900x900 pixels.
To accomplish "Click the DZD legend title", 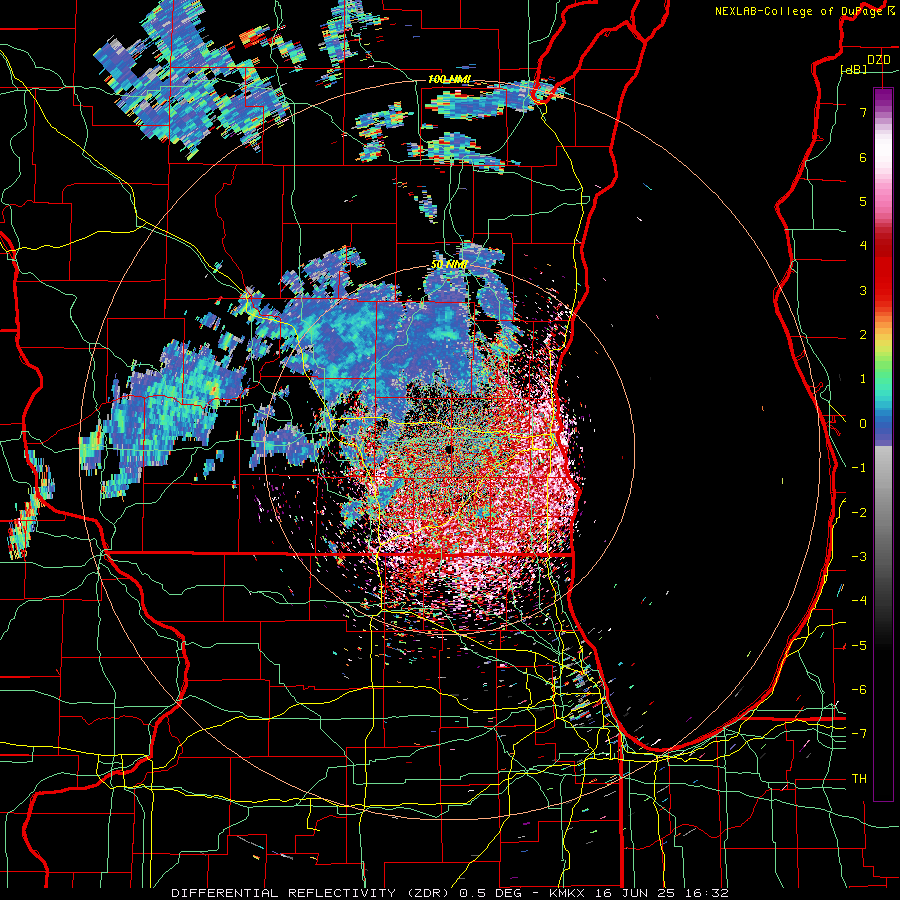I will pos(878,60).
